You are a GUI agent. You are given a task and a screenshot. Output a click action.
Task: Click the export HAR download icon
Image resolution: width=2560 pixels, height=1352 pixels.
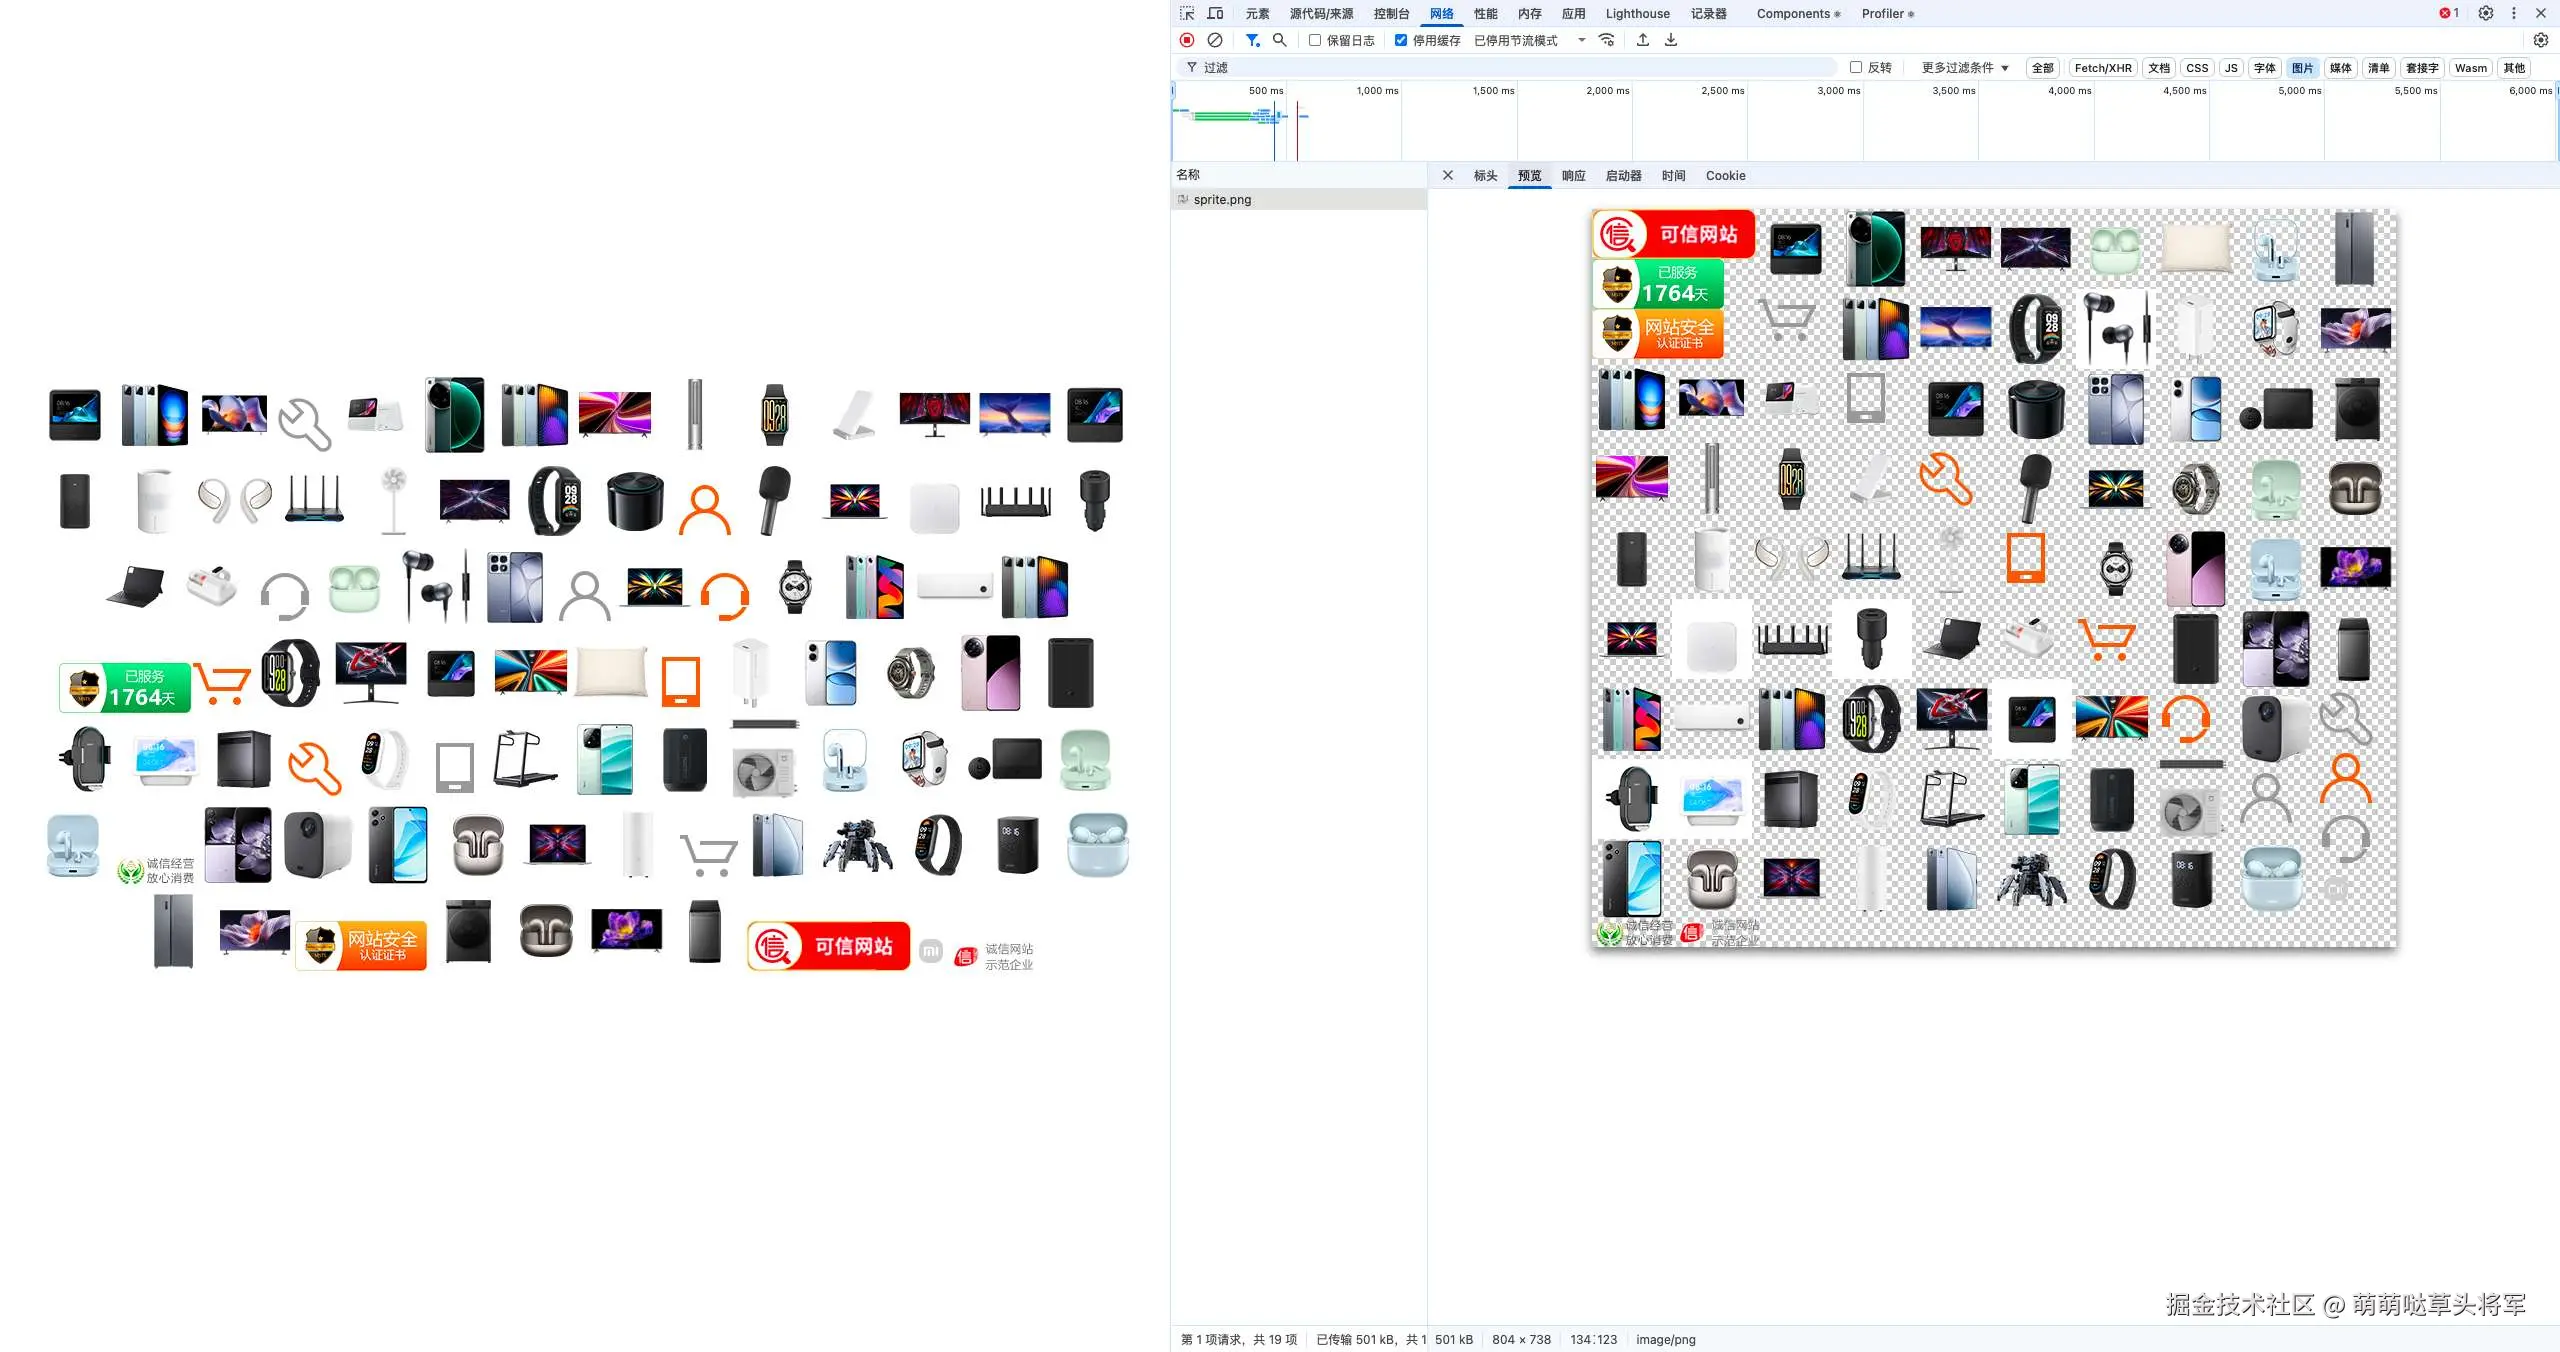[1671, 40]
